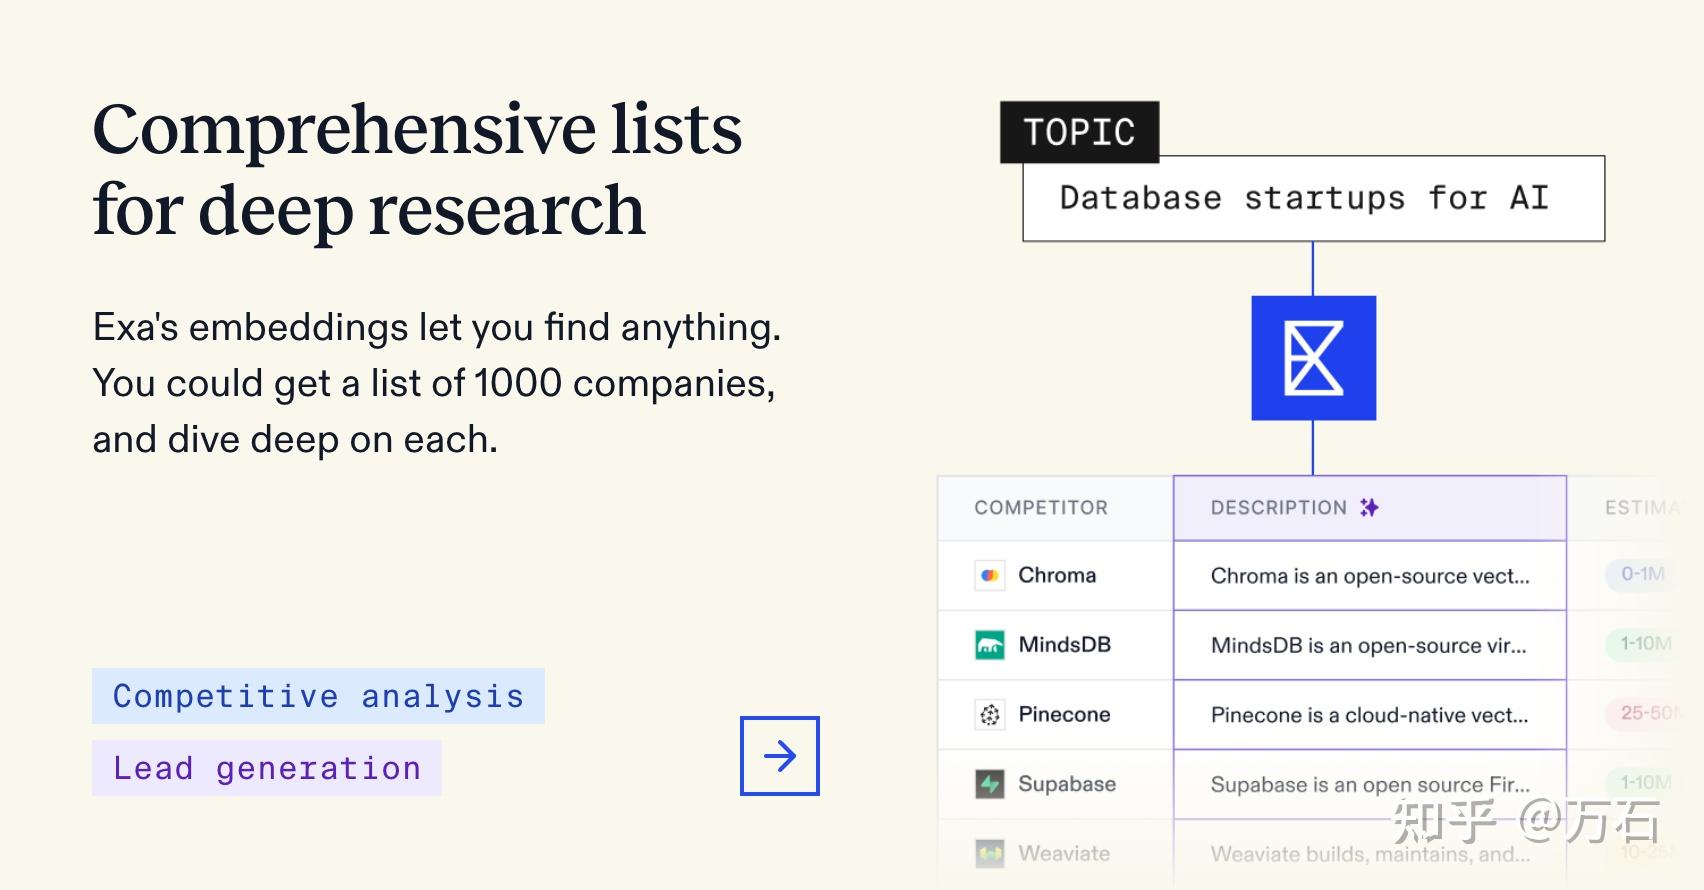The height and width of the screenshot is (890, 1704).
Task: Click the 1-10M badge beside MindsDB
Action: click(1640, 645)
